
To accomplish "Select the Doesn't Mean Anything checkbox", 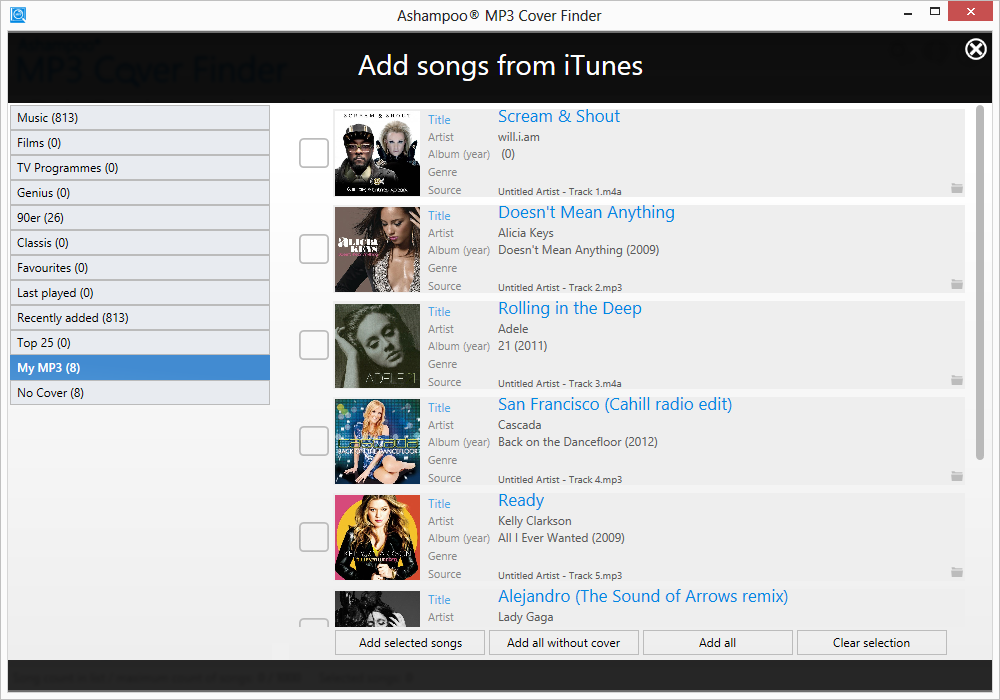I will click(x=314, y=249).
